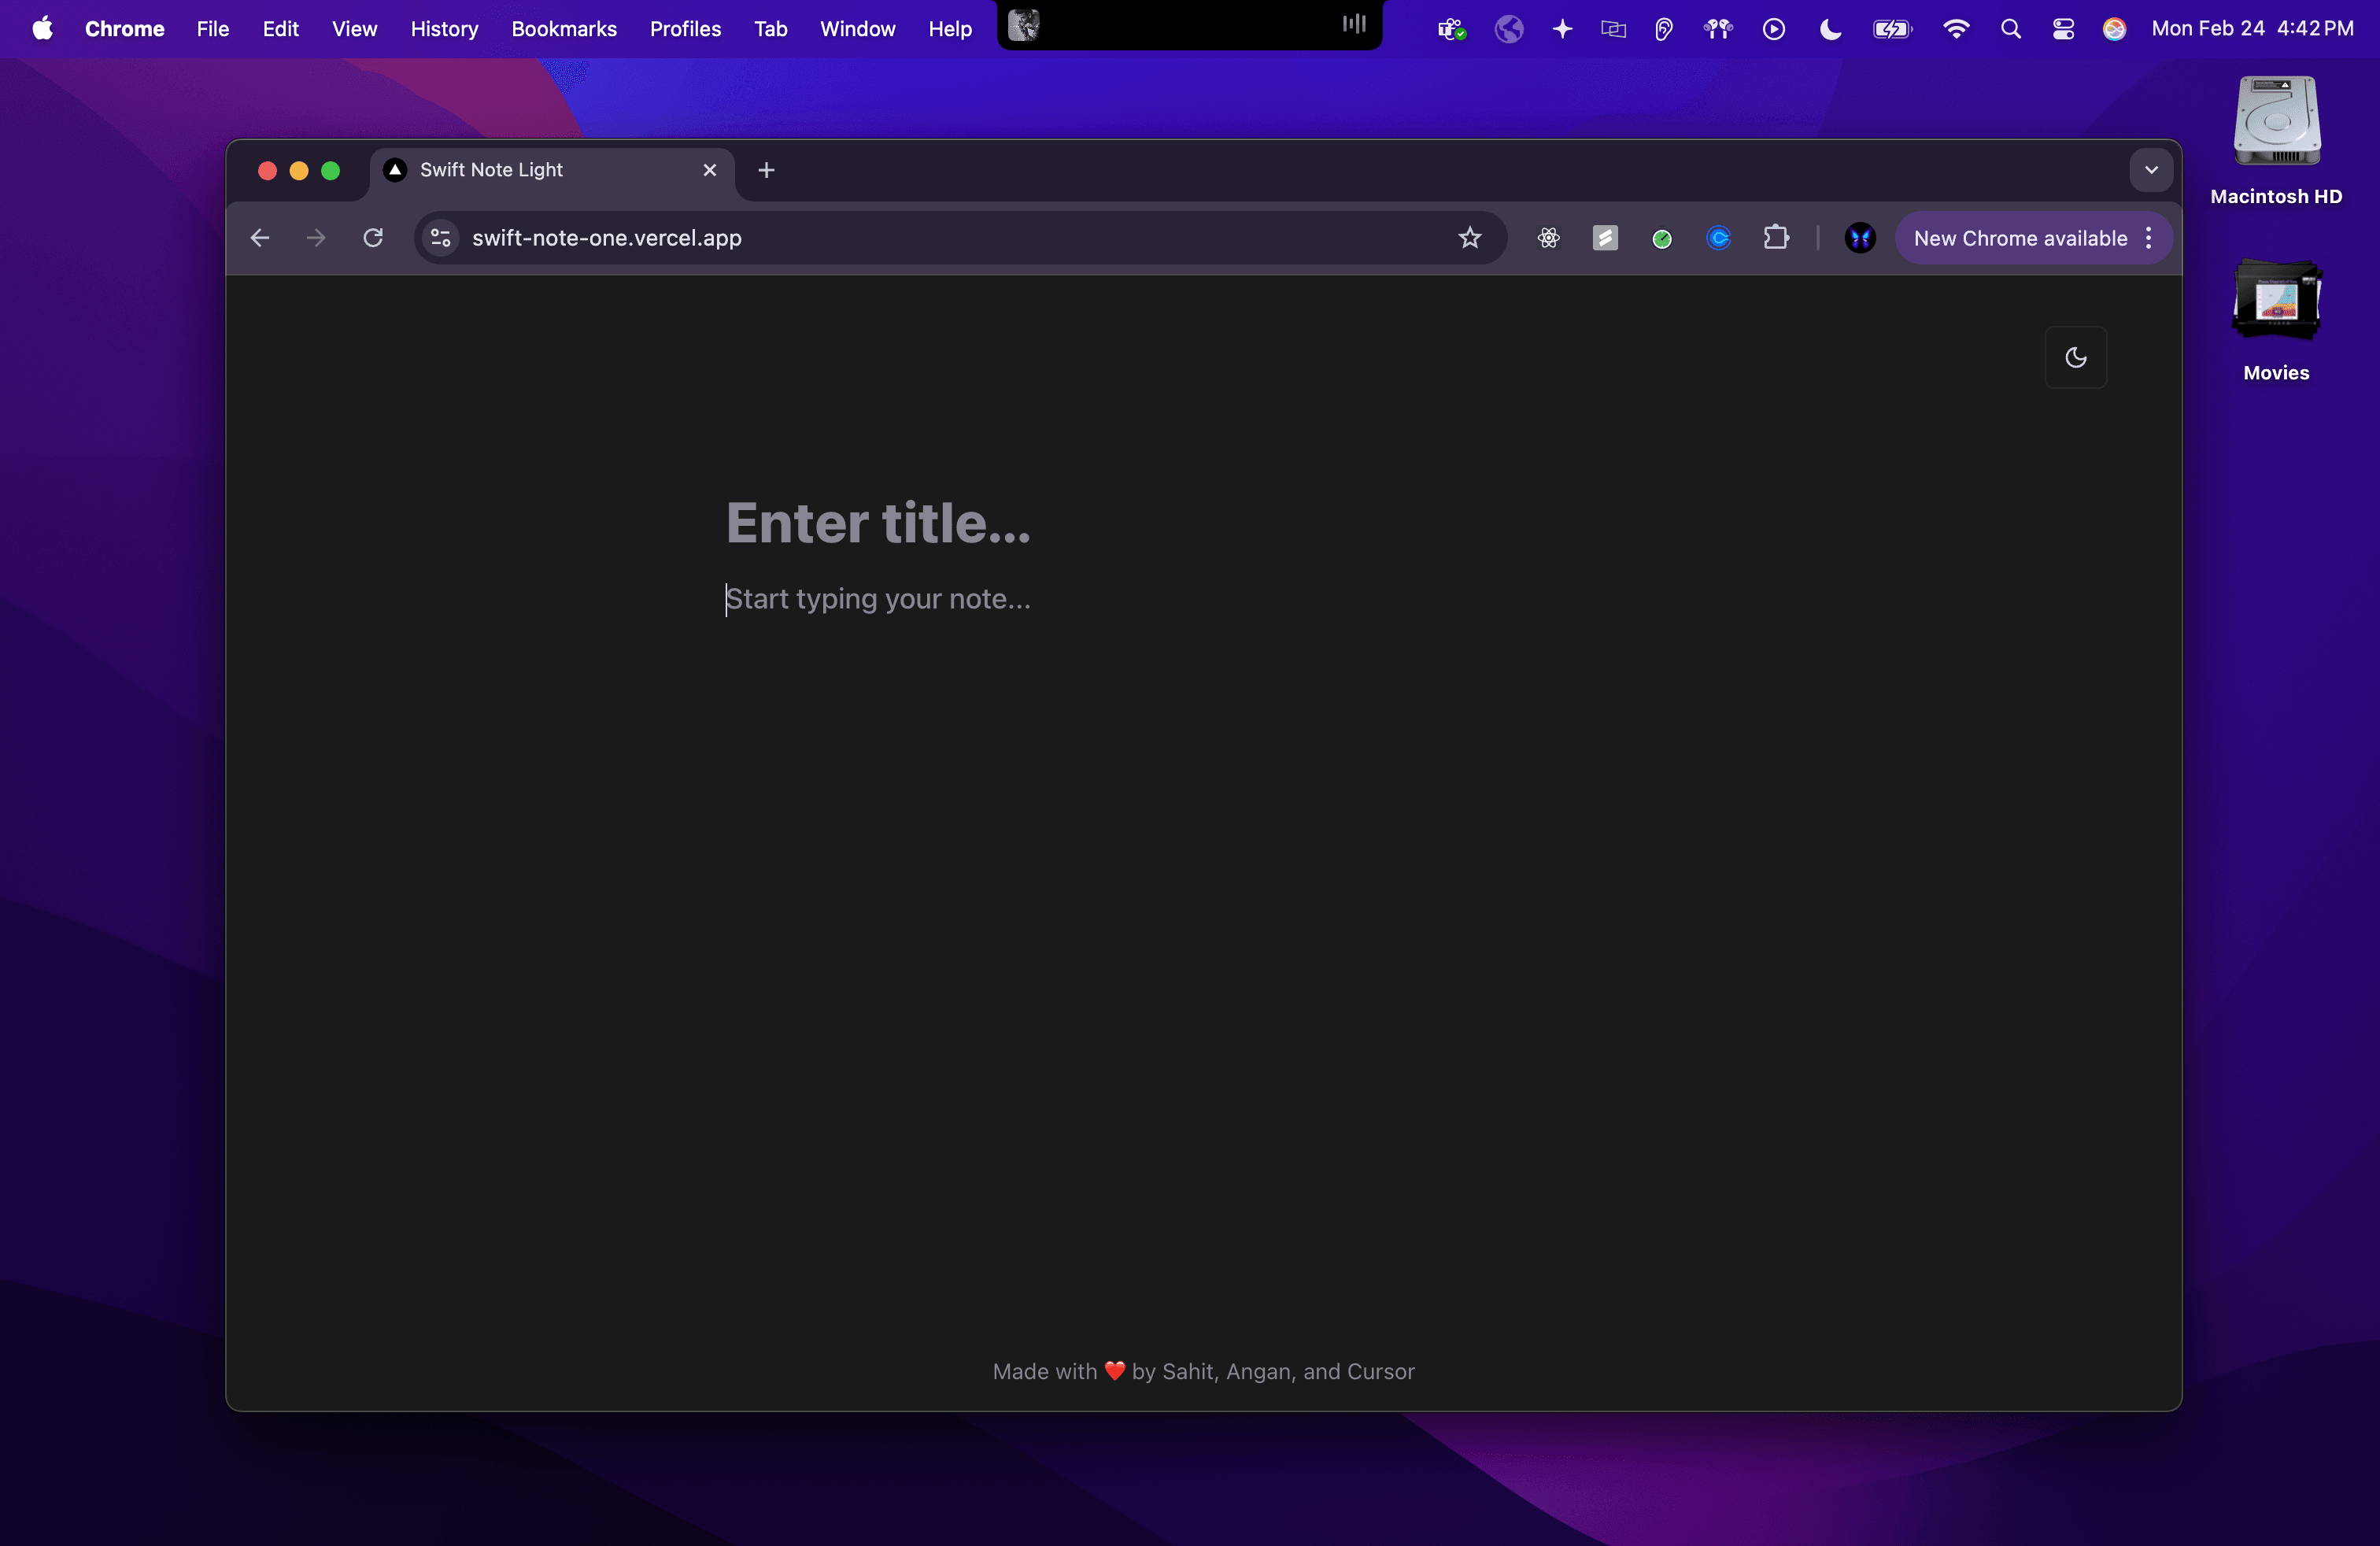The image size is (2380, 1546).
Task: Open the Chrome profile avatar
Action: click(1859, 238)
